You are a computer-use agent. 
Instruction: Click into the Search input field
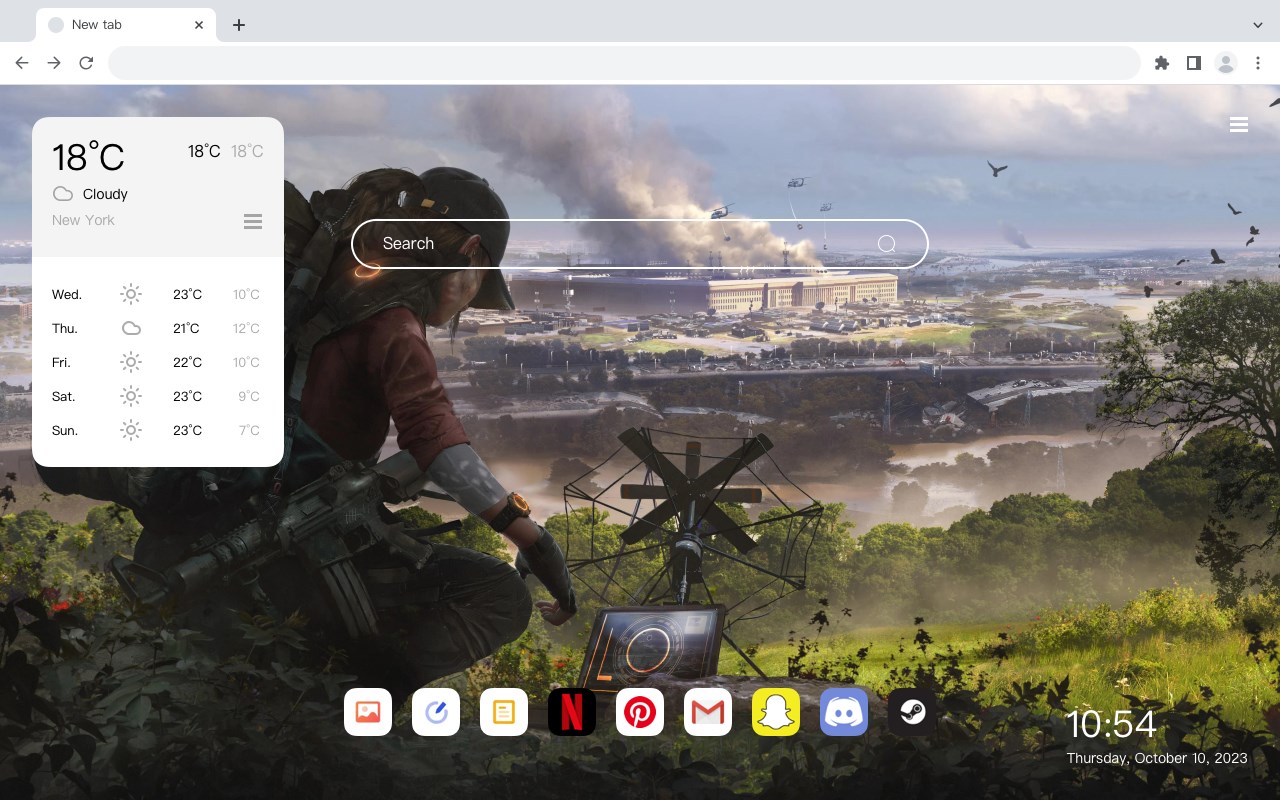coord(640,244)
